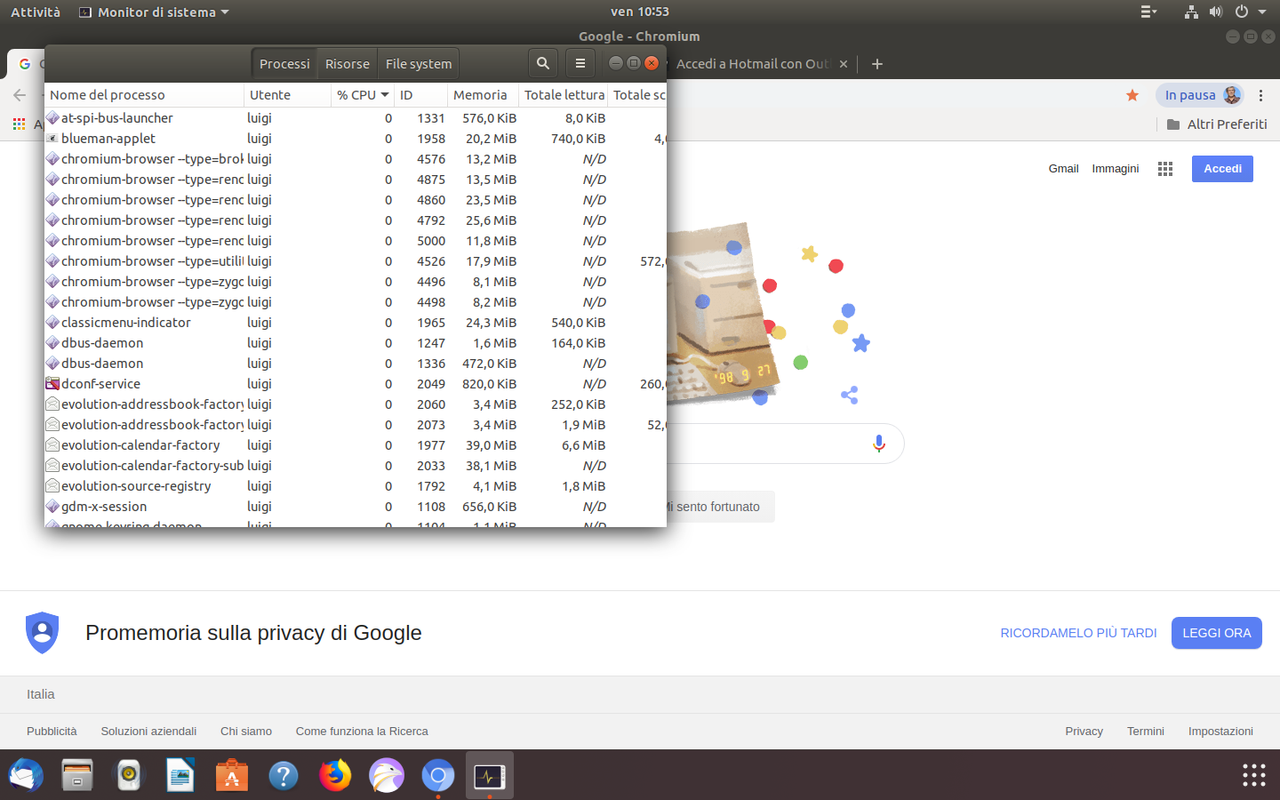
Task: Switch to the Processi tab
Action: click(x=285, y=63)
